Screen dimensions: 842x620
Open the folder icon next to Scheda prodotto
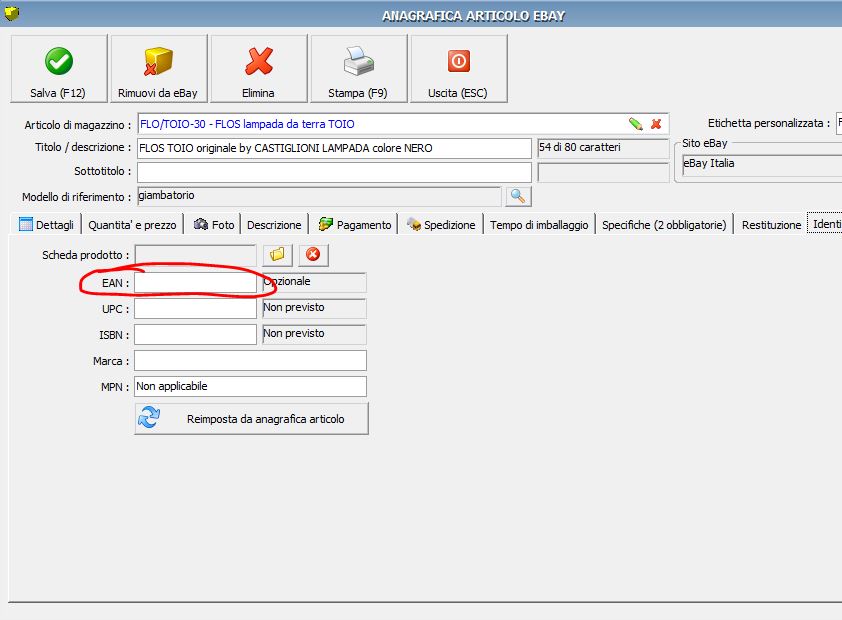pyautogui.click(x=277, y=254)
